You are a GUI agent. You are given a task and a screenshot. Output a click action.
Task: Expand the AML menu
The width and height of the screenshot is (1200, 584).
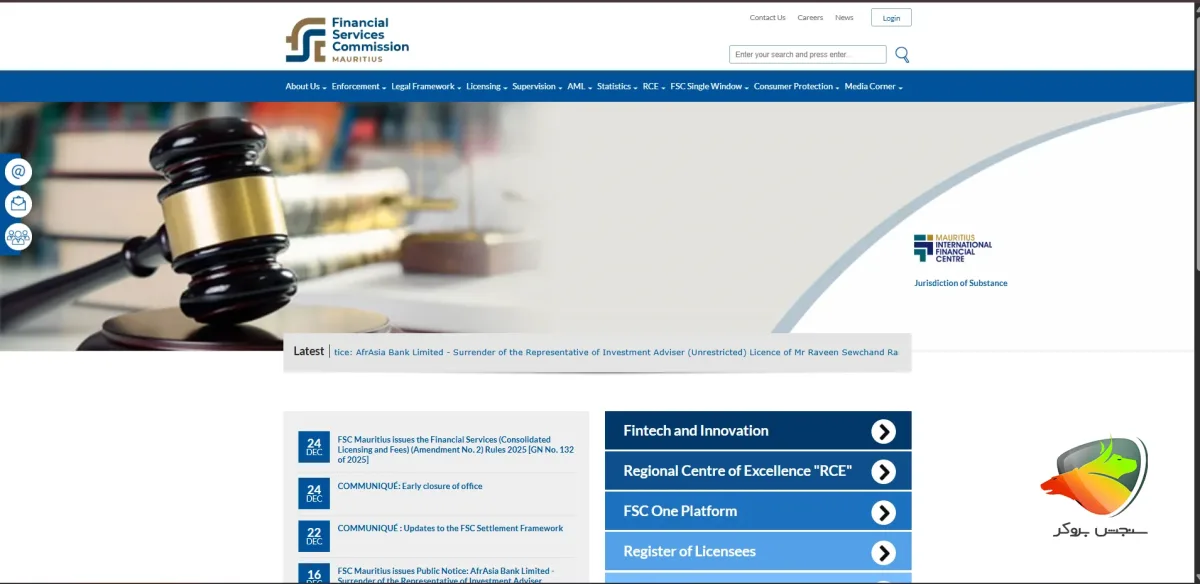pyautogui.click(x=580, y=87)
